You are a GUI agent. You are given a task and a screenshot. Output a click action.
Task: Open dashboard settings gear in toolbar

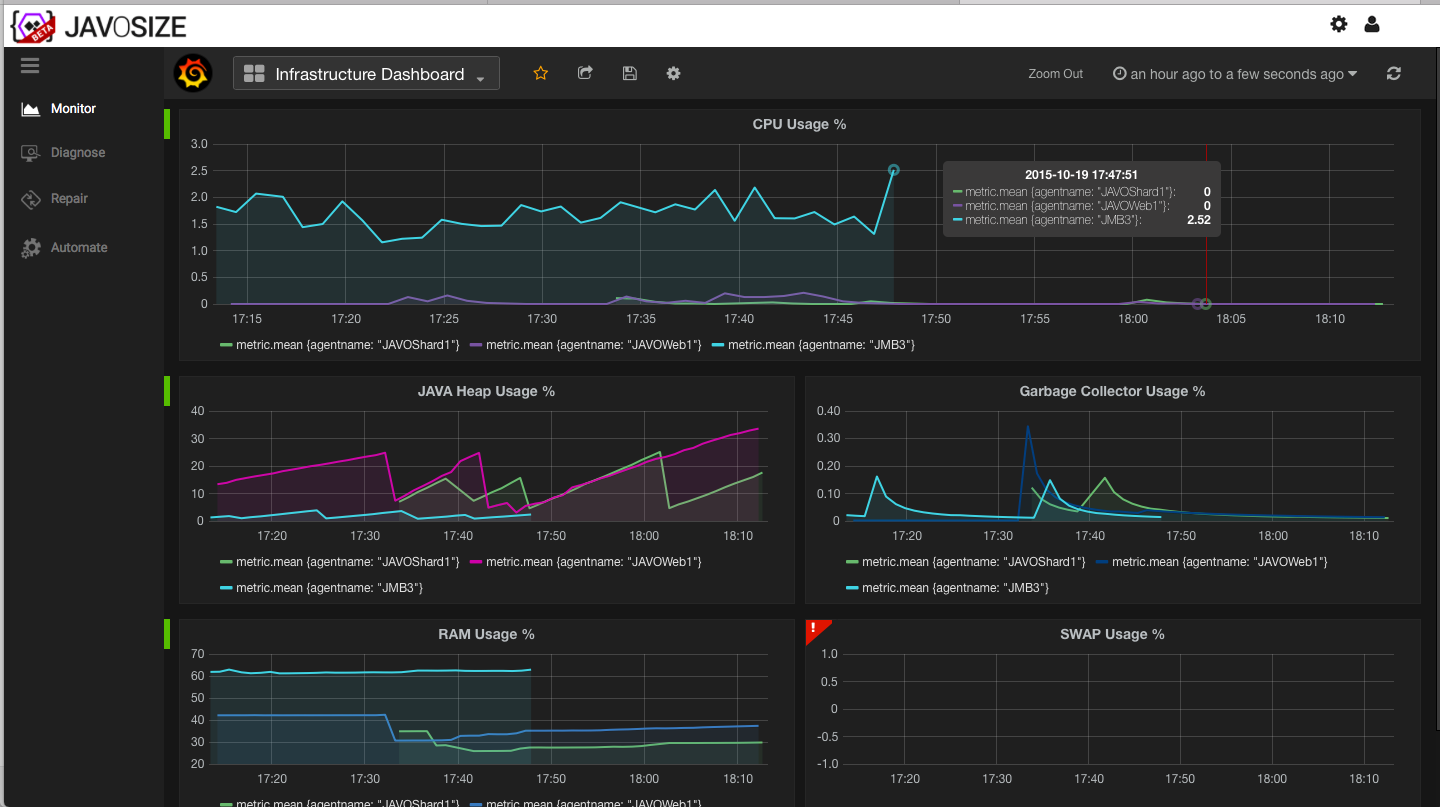tap(674, 73)
